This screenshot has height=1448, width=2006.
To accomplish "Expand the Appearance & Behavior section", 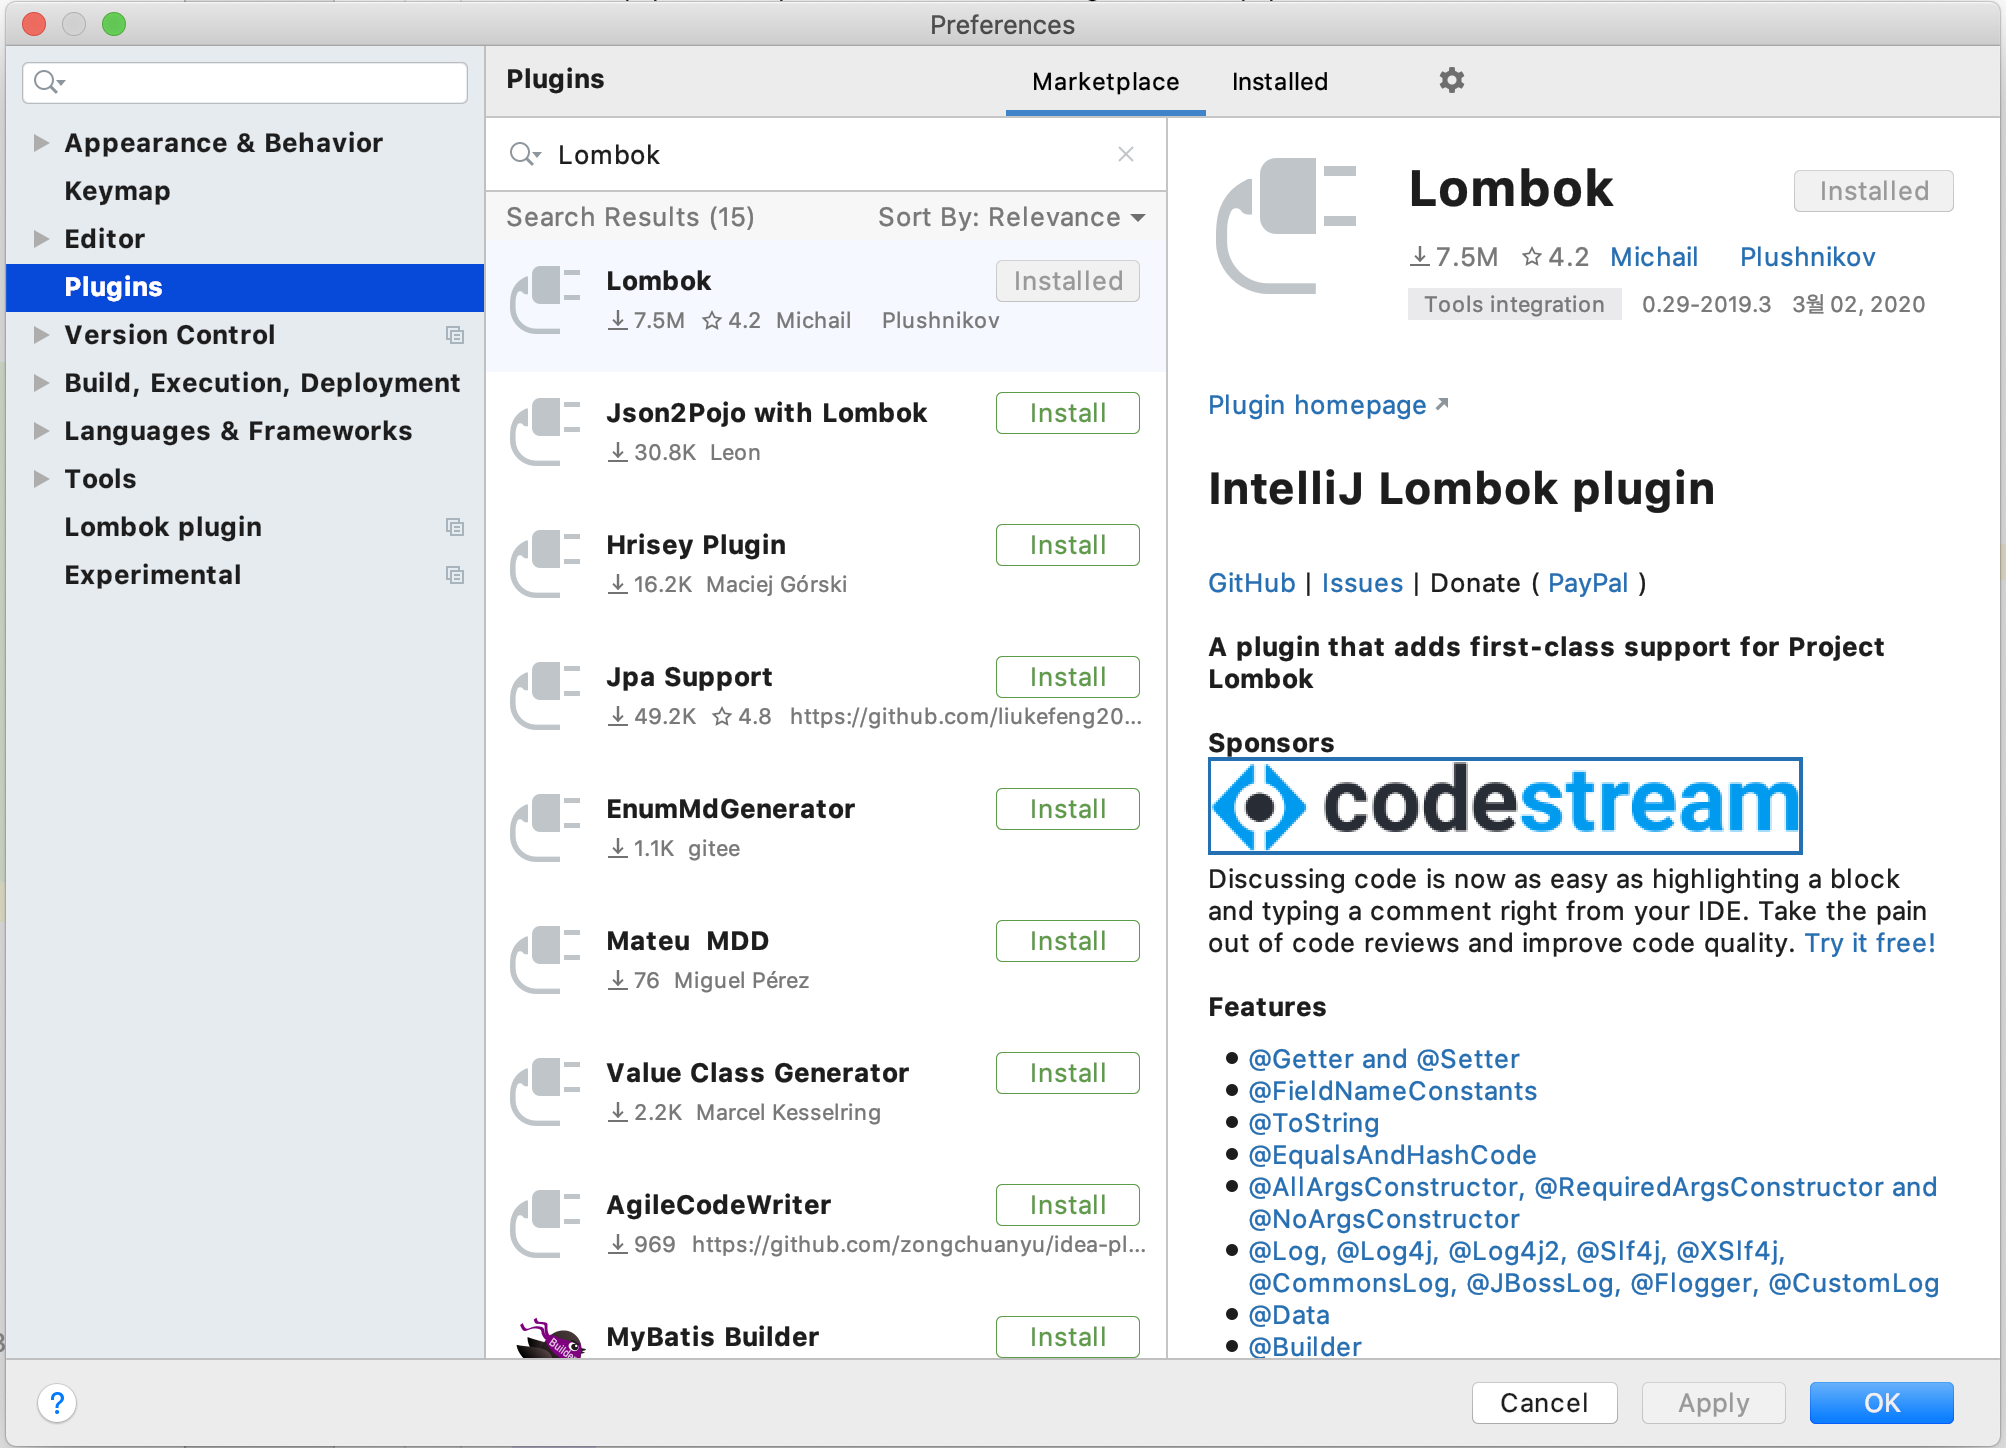I will tap(41, 143).
